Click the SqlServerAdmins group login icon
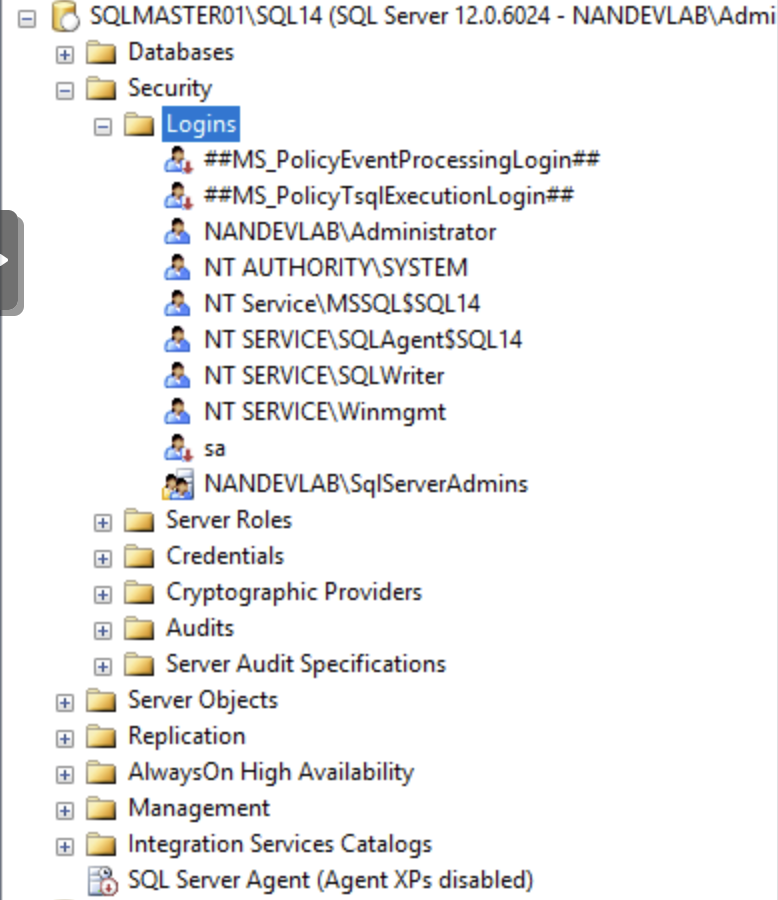 [177, 485]
